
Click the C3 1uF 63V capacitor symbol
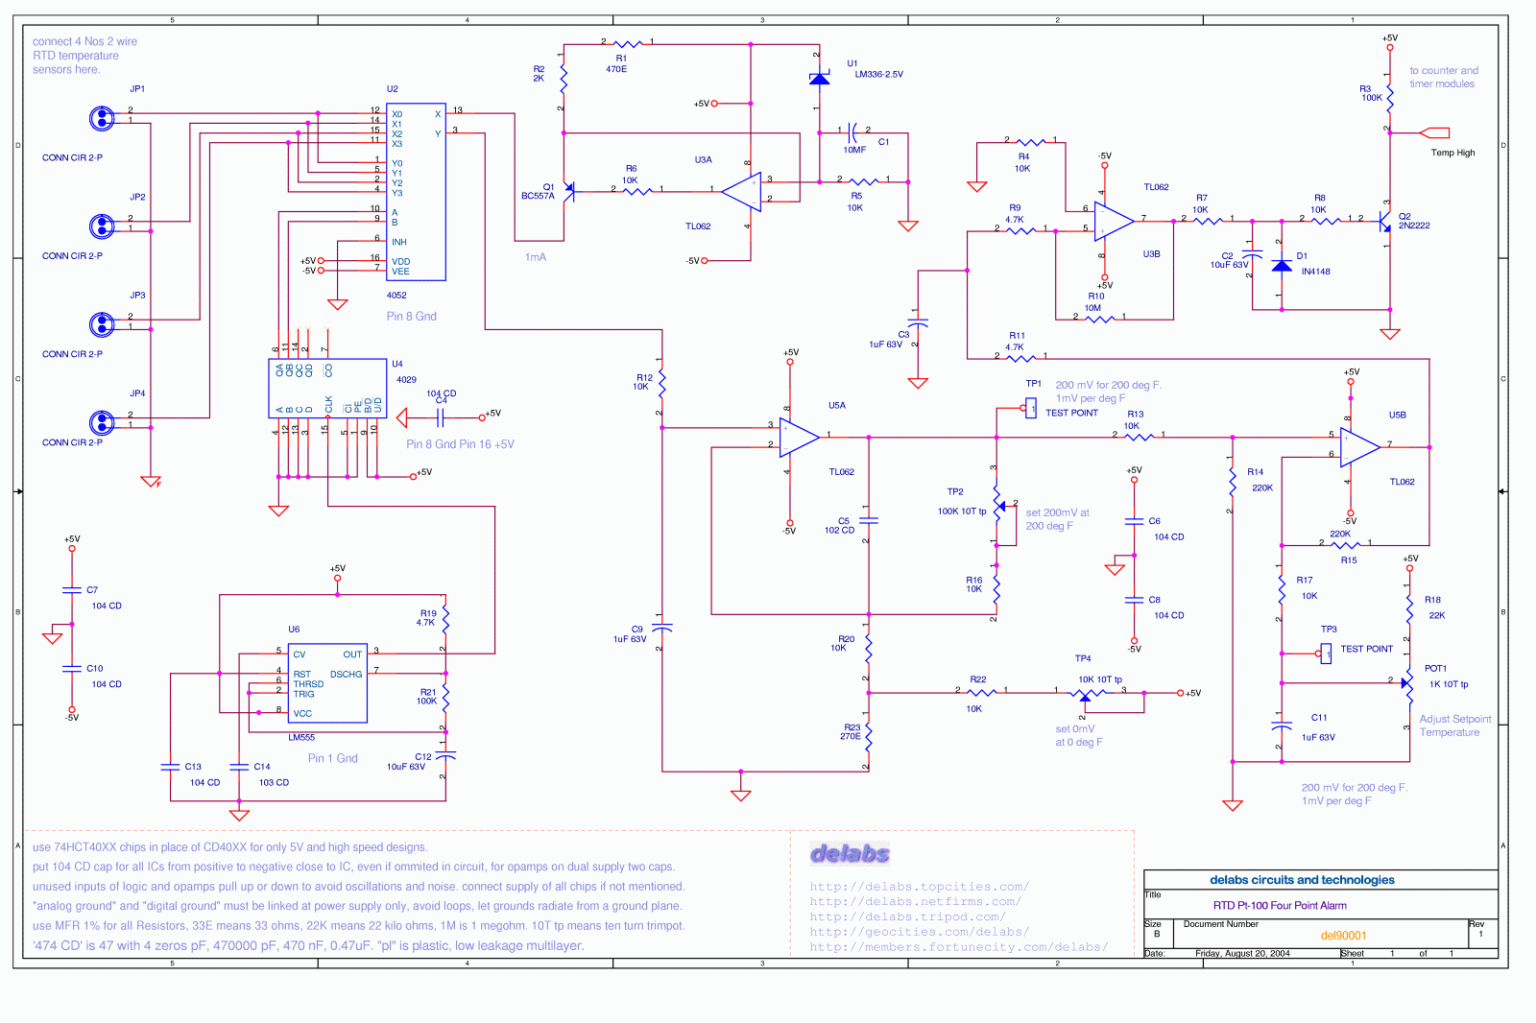[918, 323]
